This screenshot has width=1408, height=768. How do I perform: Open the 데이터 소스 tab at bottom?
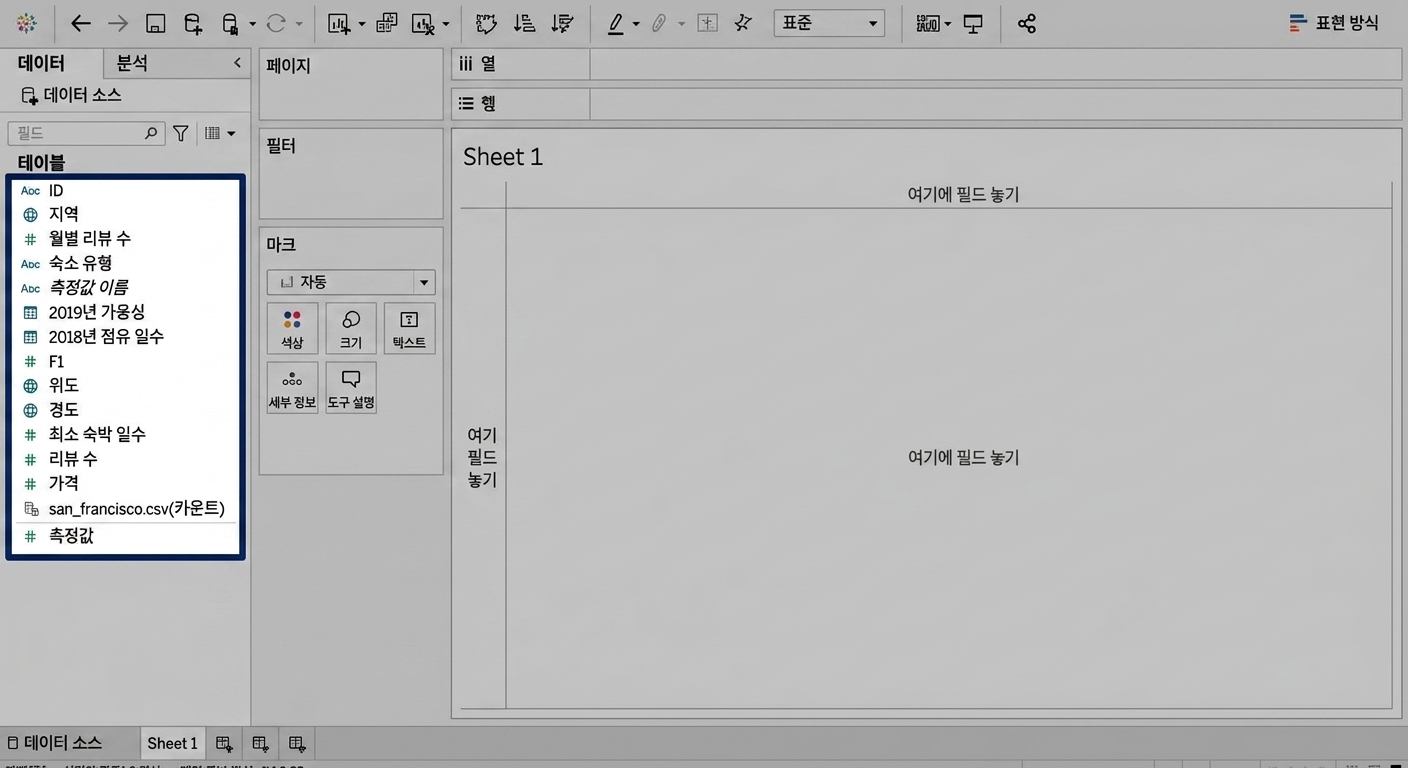click(54, 743)
